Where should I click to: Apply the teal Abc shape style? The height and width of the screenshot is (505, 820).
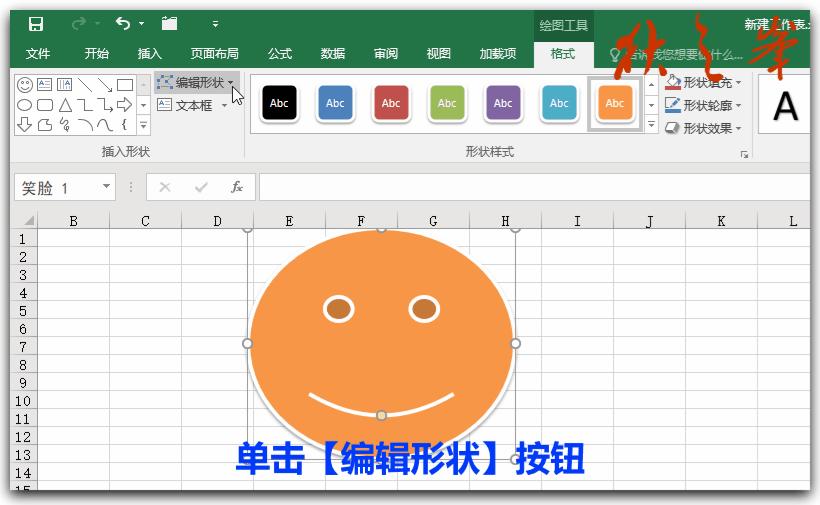point(559,103)
